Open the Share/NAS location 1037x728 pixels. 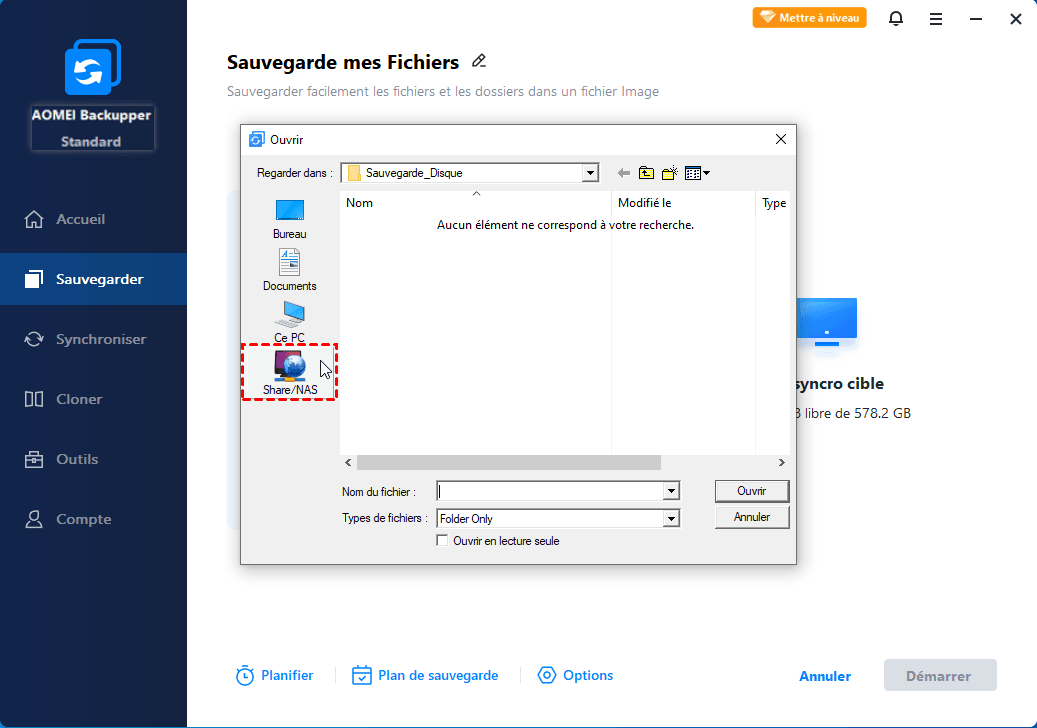click(290, 372)
